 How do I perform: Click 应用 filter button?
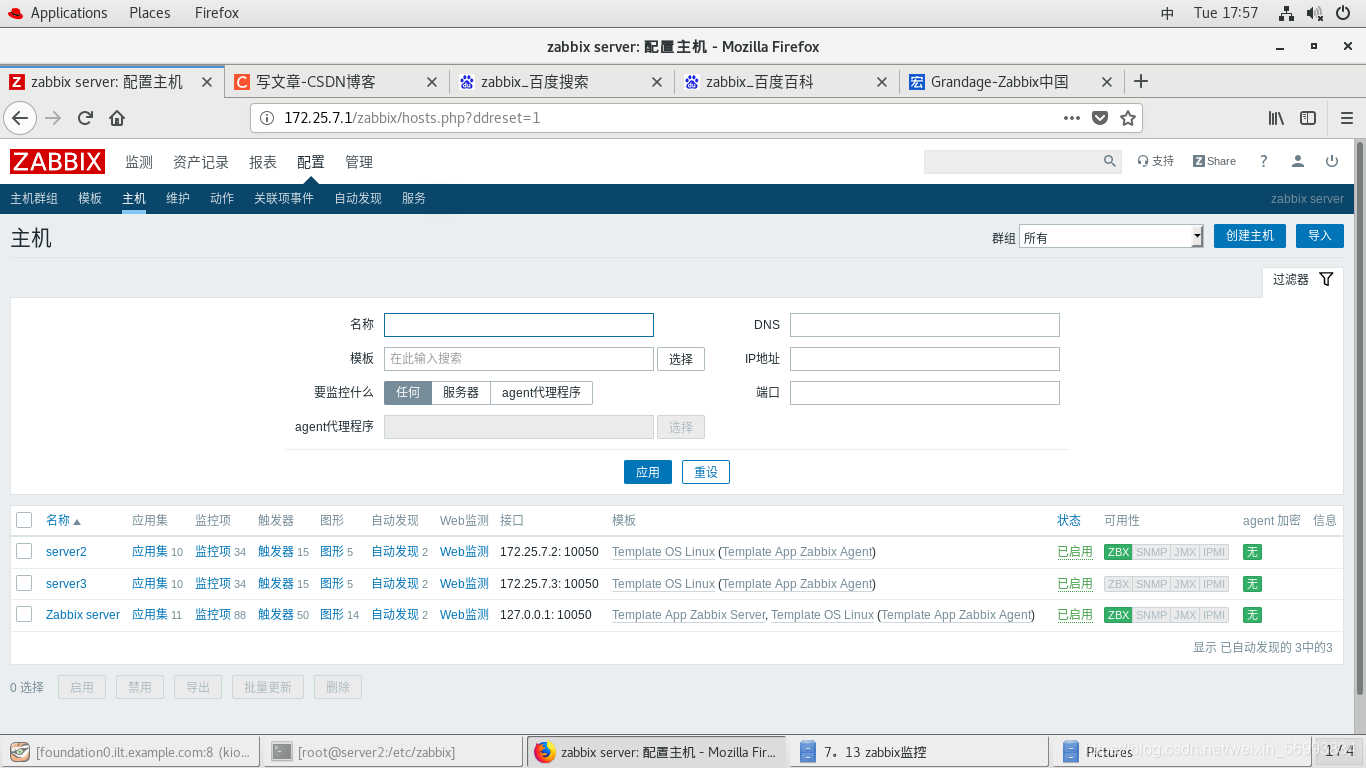[x=648, y=472]
